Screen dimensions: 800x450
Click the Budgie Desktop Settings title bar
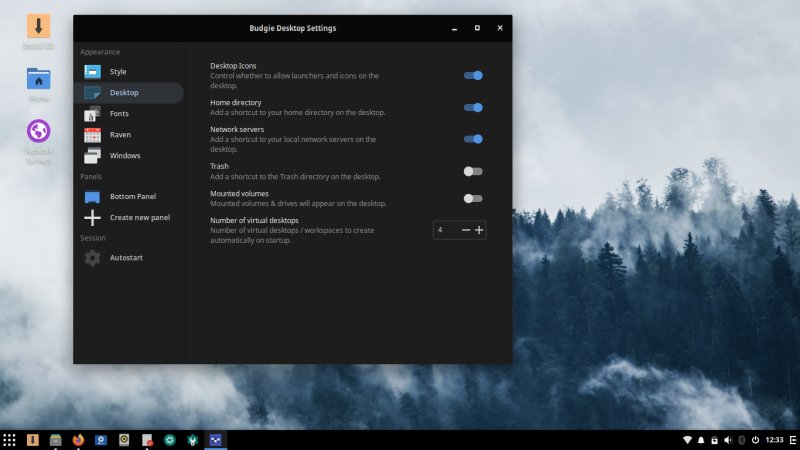pyautogui.click(x=292, y=28)
